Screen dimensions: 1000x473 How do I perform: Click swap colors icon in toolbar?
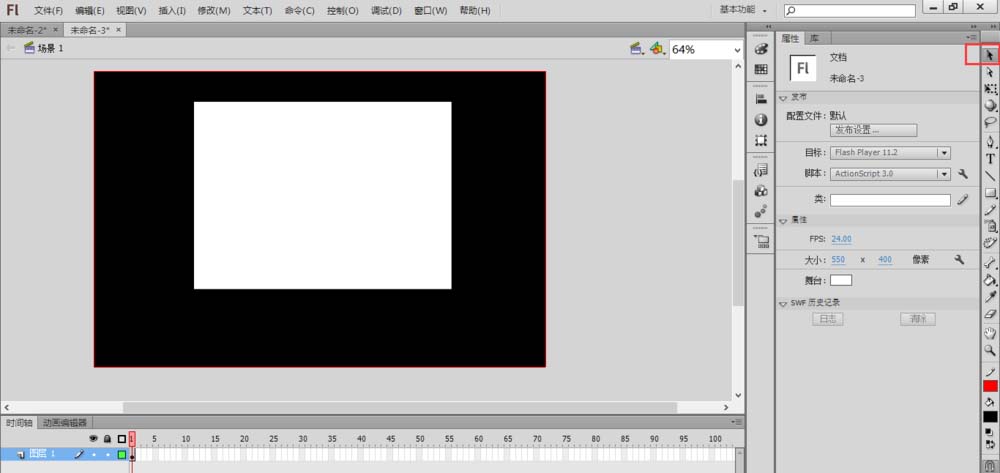(x=990, y=443)
